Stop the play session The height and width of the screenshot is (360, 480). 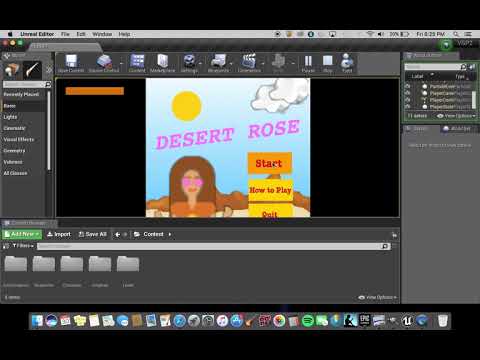[x=328, y=63]
